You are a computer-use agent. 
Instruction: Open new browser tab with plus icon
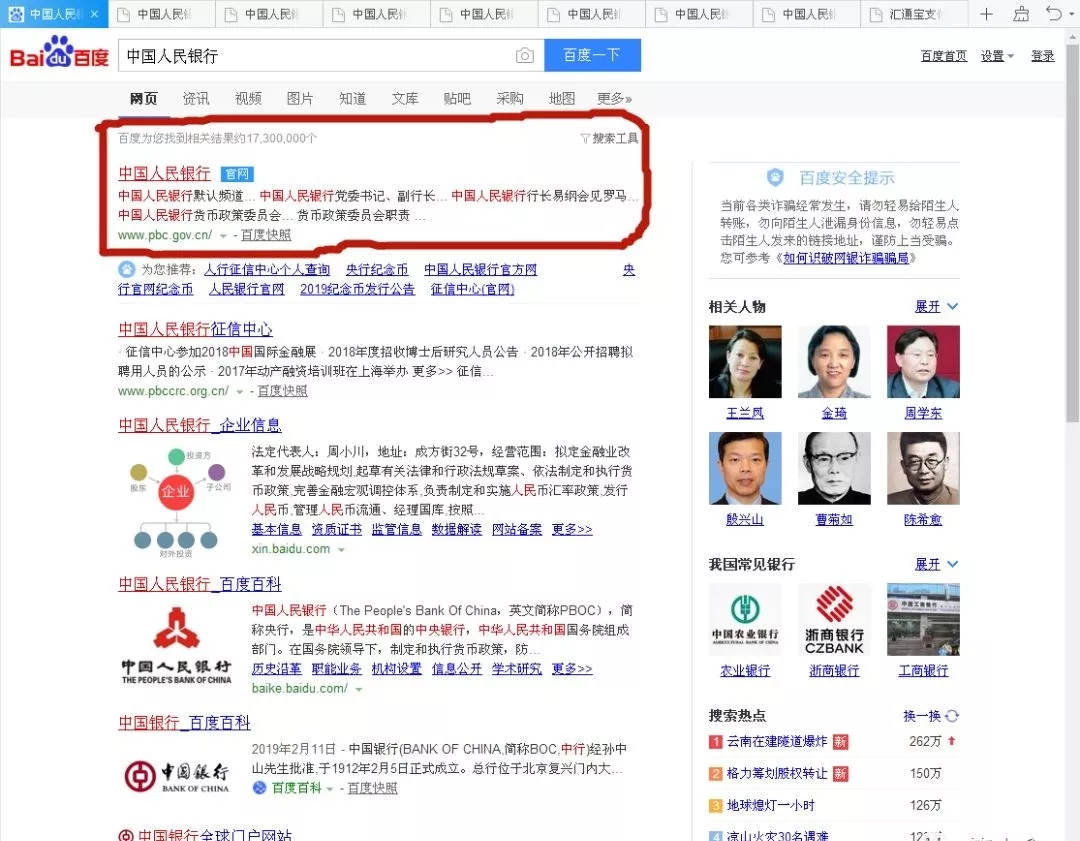coord(986,14)
